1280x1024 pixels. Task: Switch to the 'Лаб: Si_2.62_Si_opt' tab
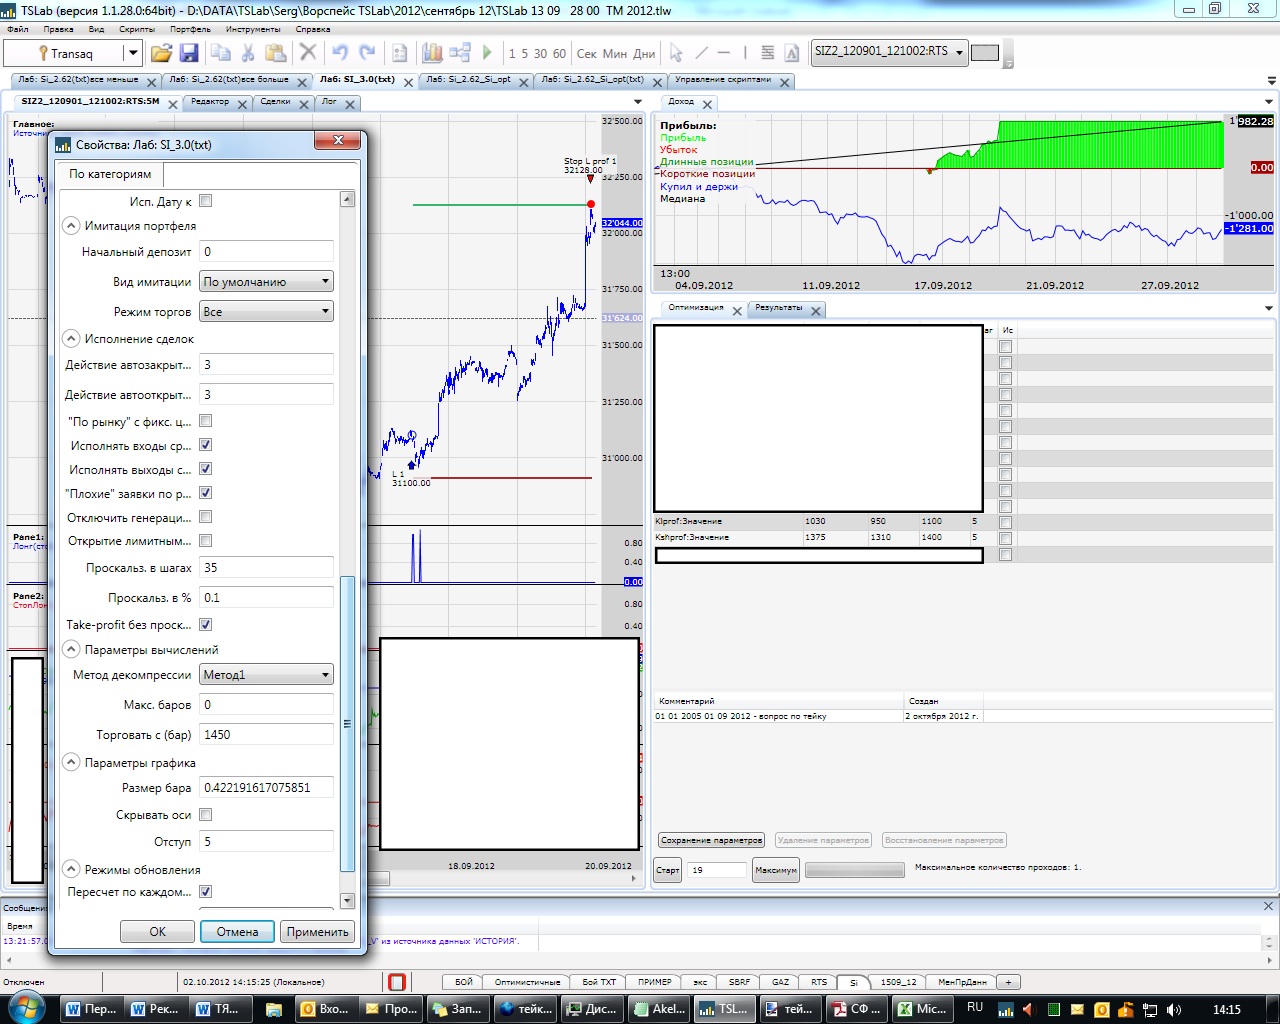click(468, 80)
